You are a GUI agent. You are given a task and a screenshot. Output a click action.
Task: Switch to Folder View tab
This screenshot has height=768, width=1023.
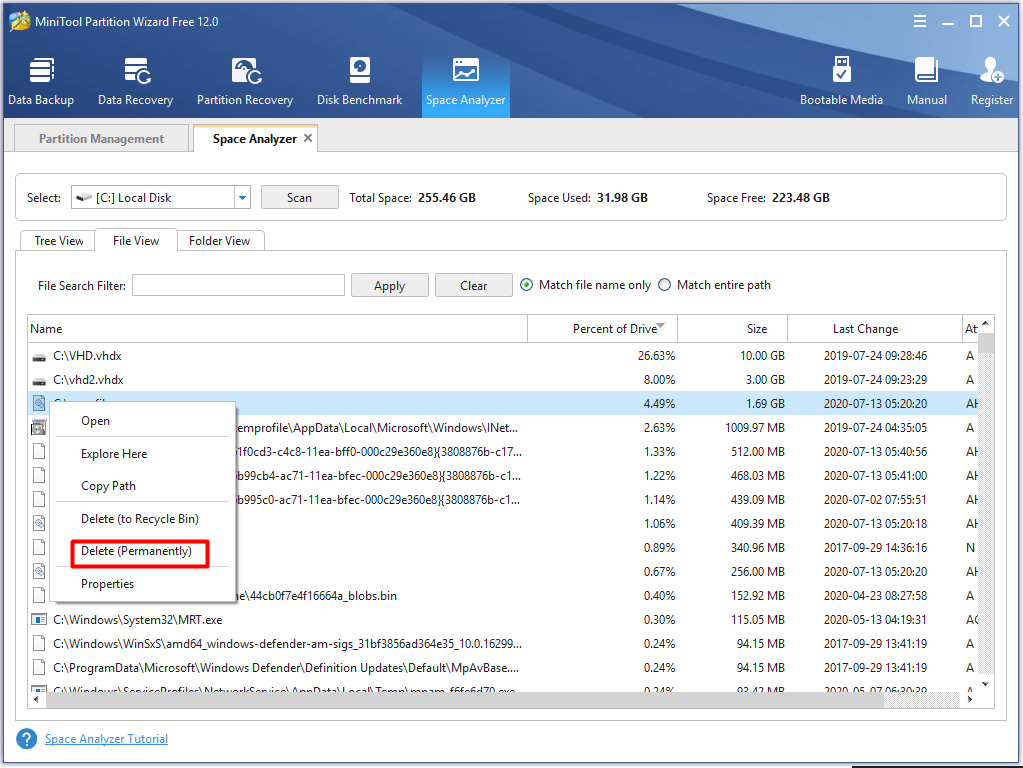[220, 241]
